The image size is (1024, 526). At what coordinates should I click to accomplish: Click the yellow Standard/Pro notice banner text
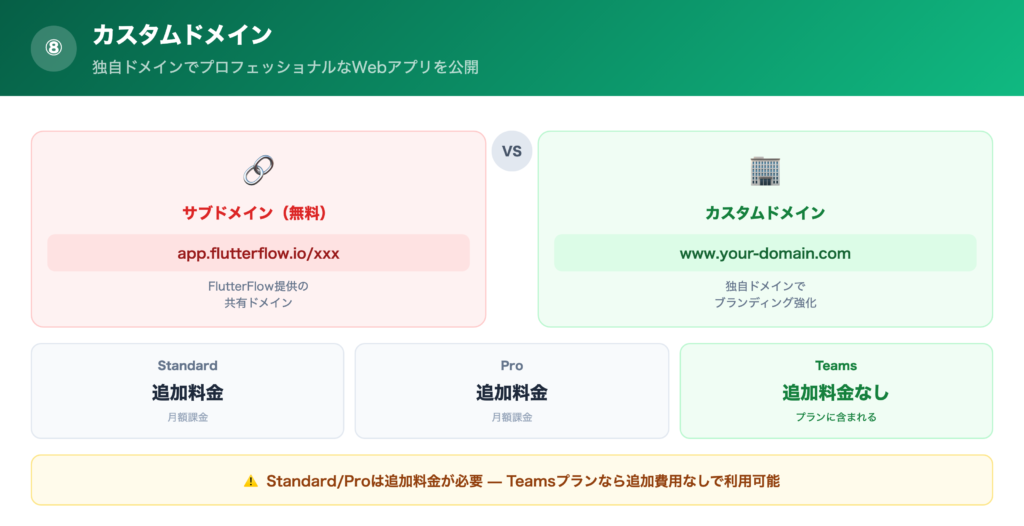pyautogui.click(x=523, y=481)
